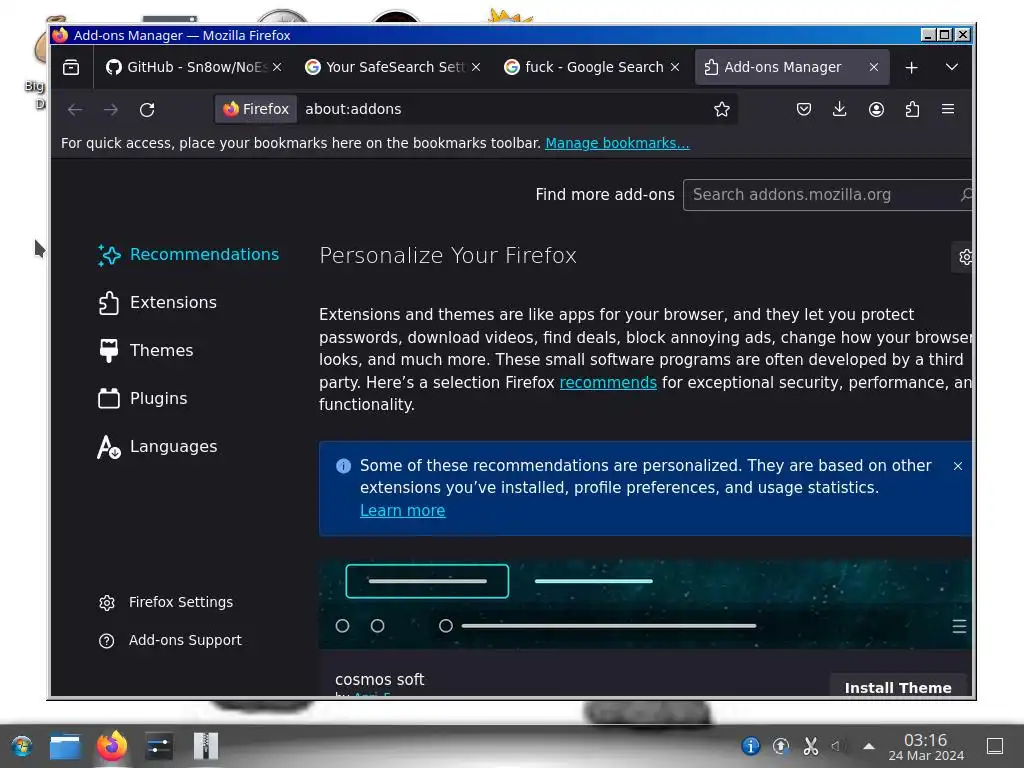Open the Firefox View tab list icon
The image size is (1024, 768).
pos(71,67)
